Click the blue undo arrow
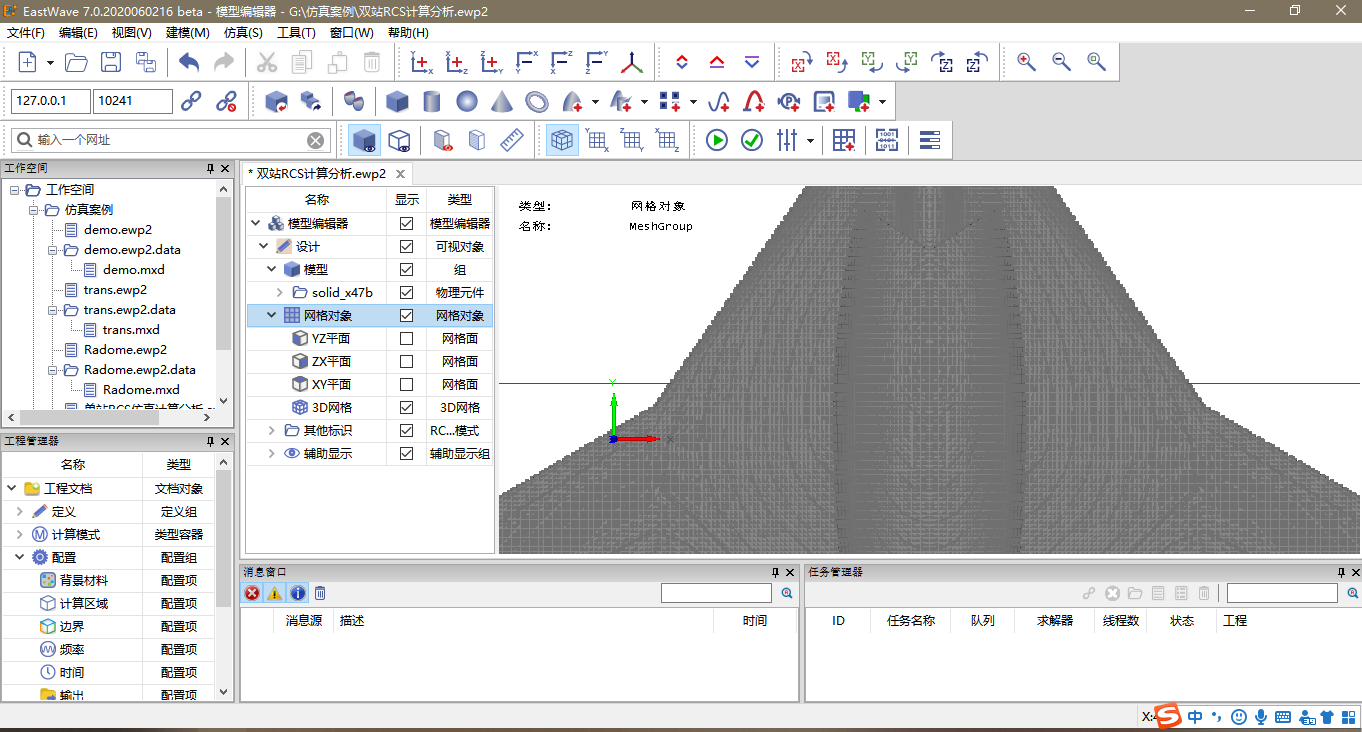Viewport: 1362px width, 732px height. pyautogui.click(x=189, y=62)
